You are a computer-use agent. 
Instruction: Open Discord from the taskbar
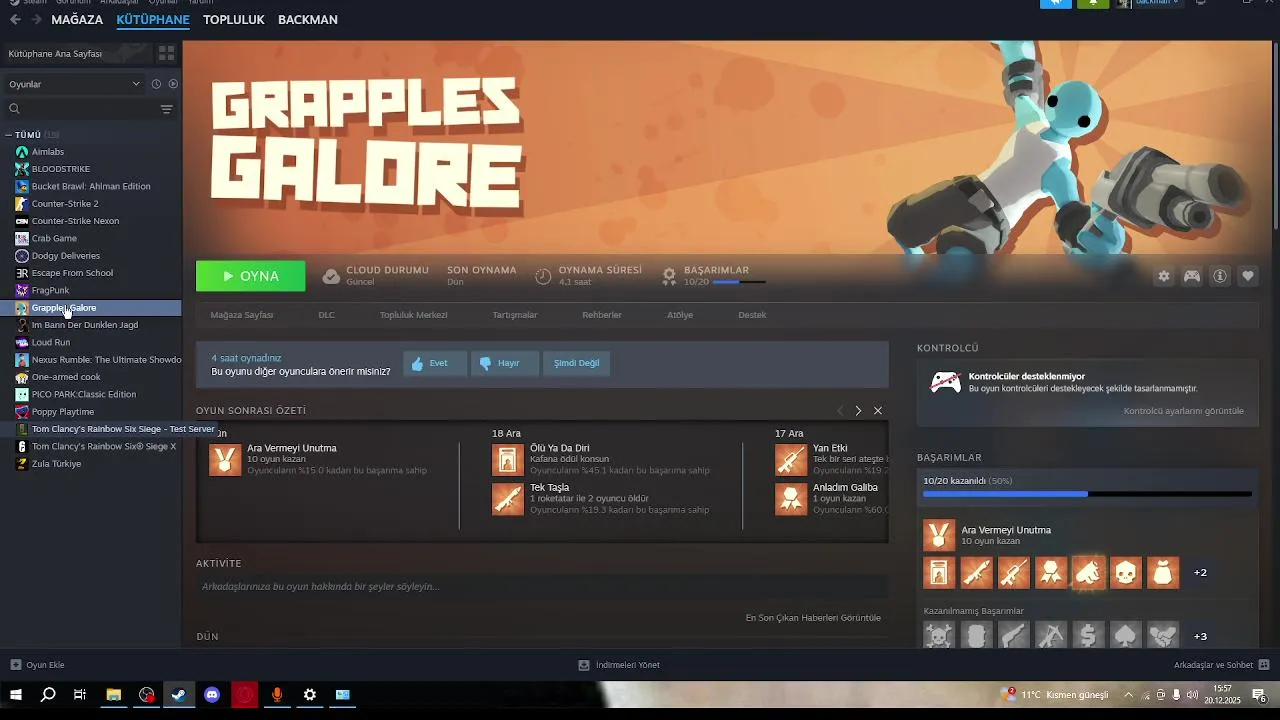point(212,695)
